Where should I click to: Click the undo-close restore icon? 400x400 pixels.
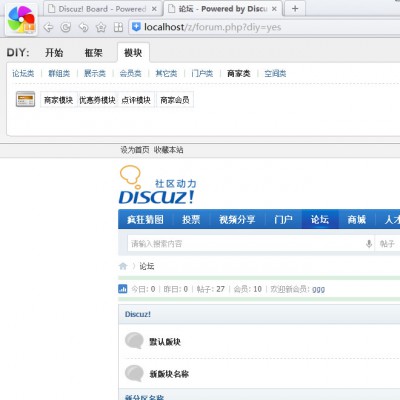83,27
